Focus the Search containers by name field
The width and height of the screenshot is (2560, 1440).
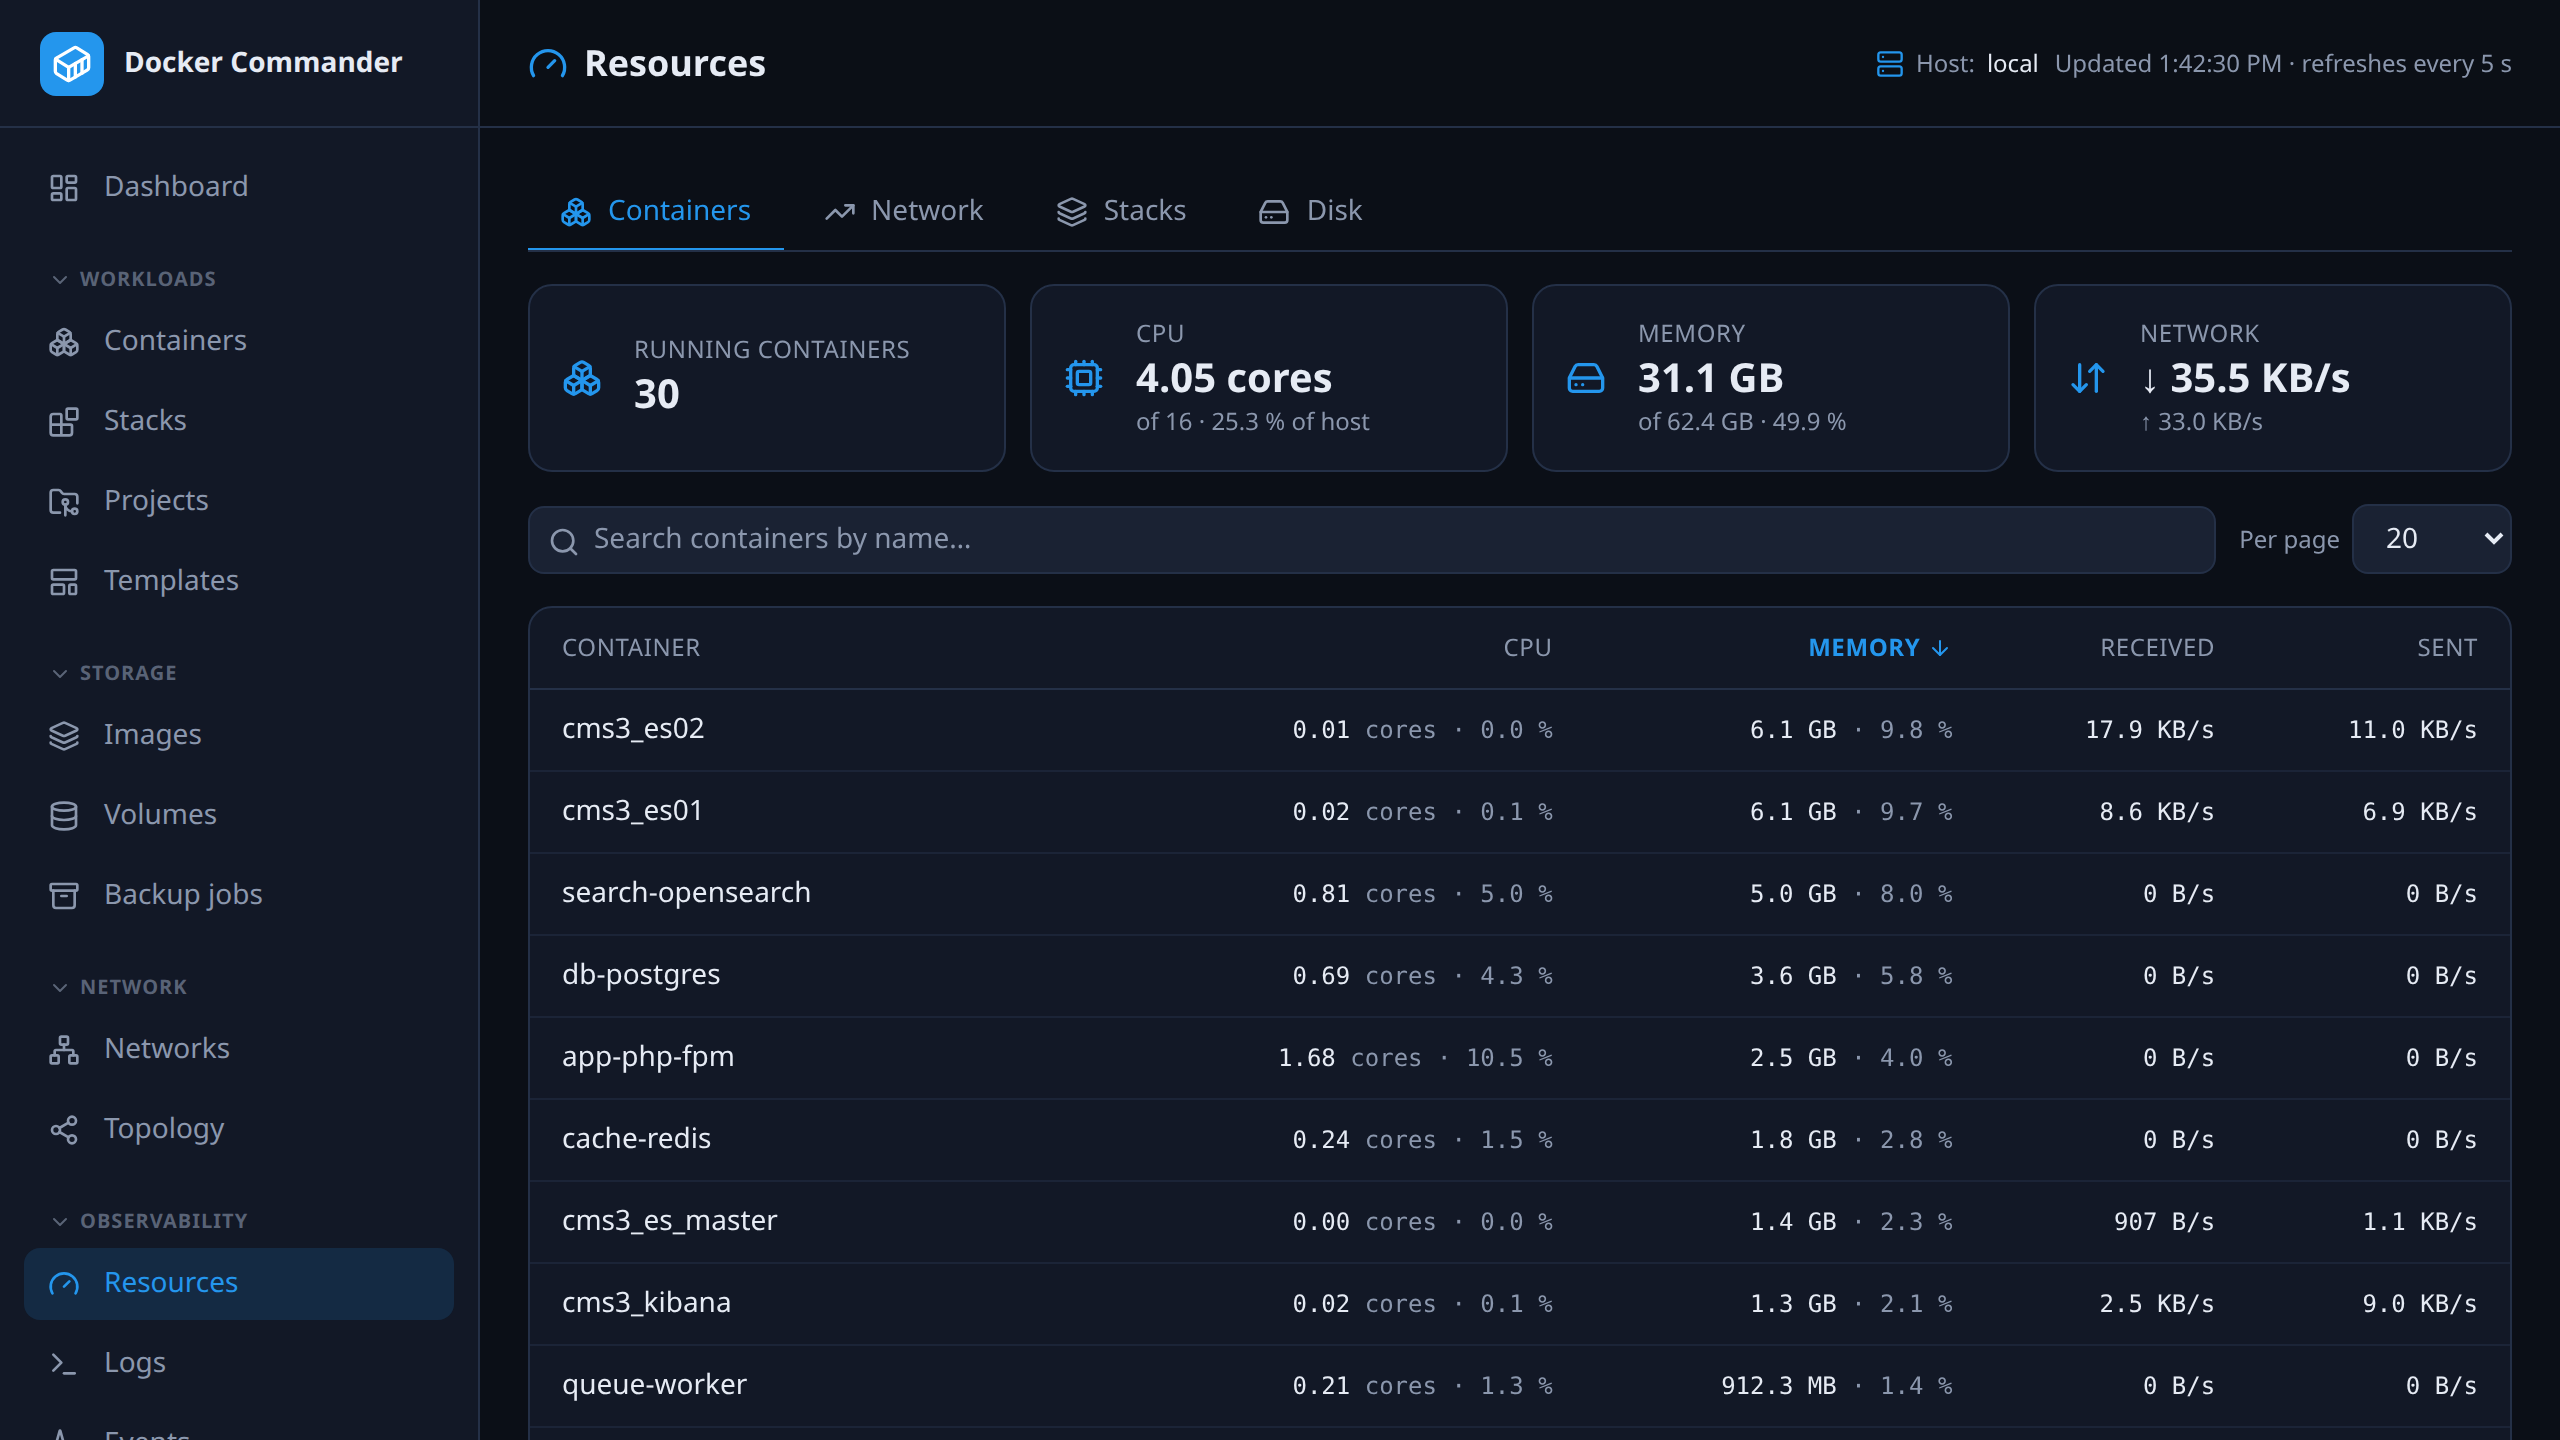coord(1371,539)
